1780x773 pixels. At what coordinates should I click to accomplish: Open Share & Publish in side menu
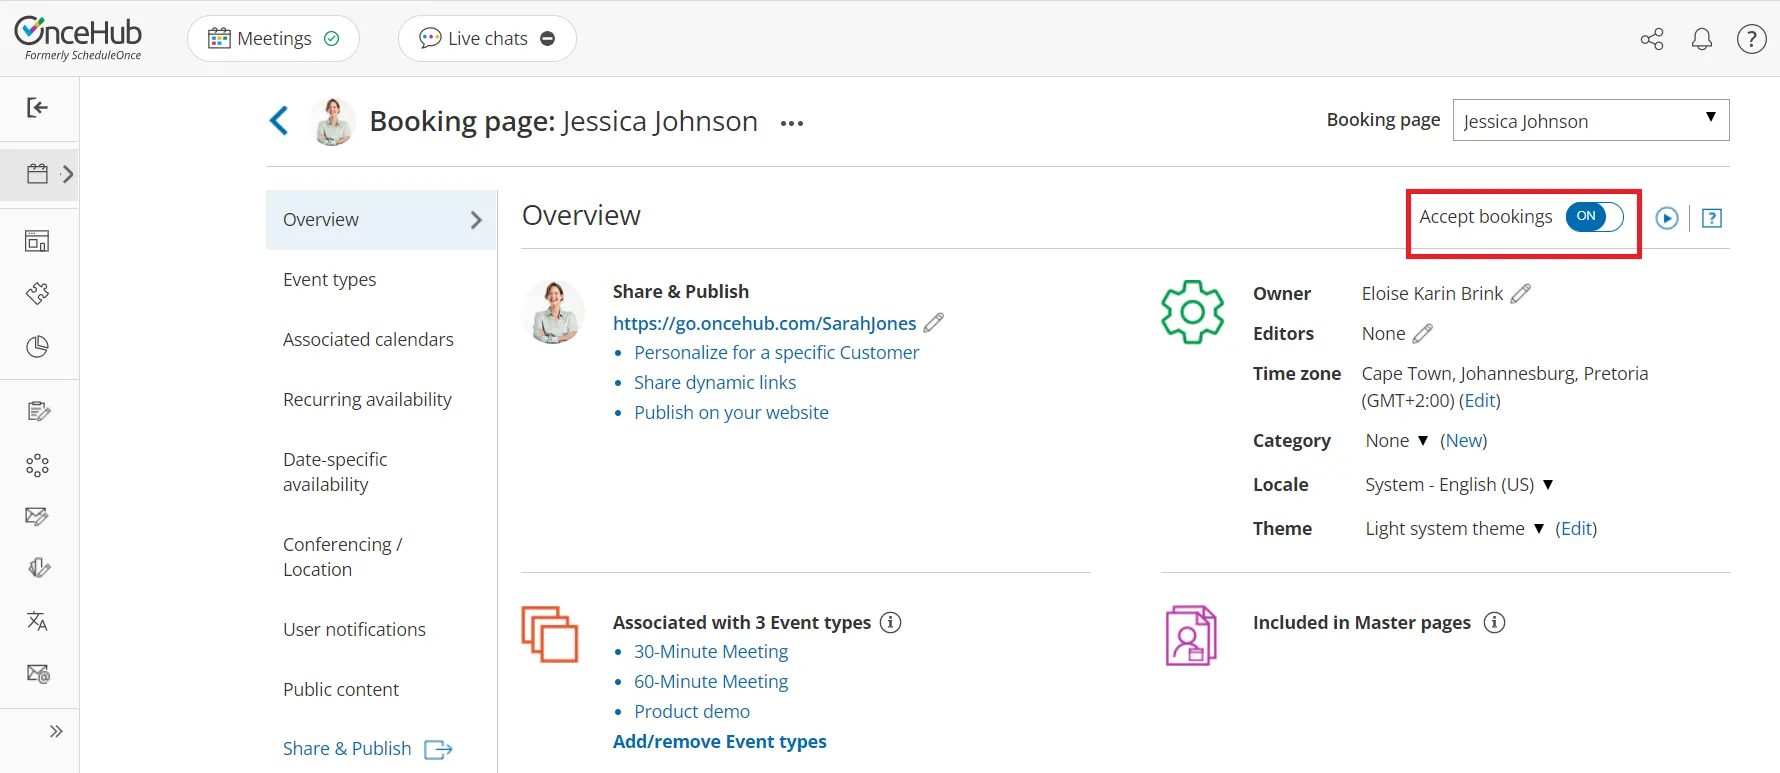[367, 749]
